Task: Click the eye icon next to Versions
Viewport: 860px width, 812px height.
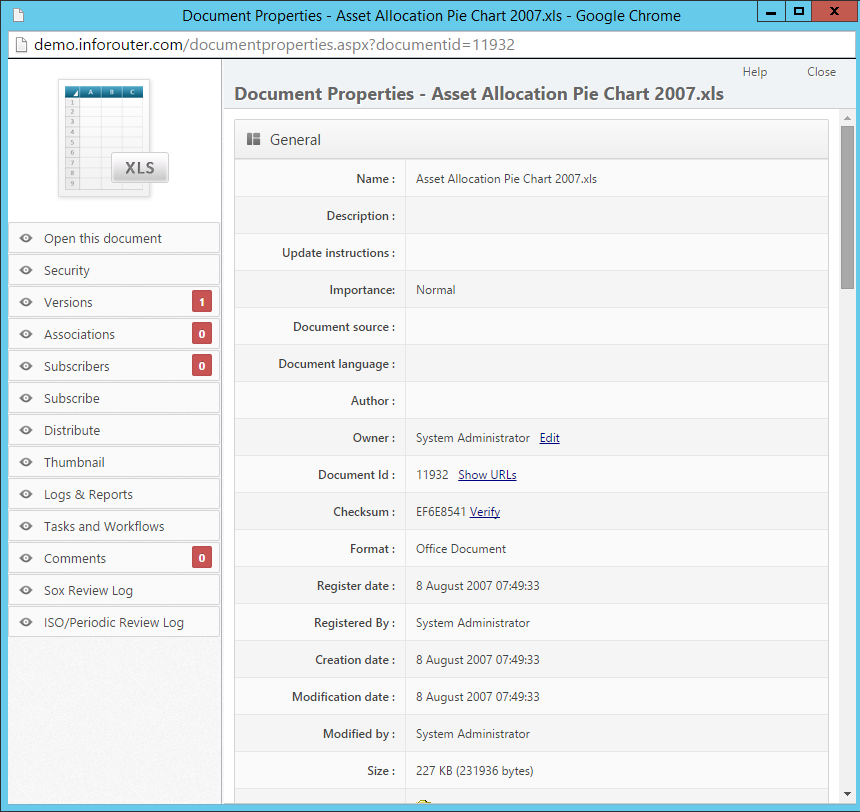Action: click(x=25, y=302)
